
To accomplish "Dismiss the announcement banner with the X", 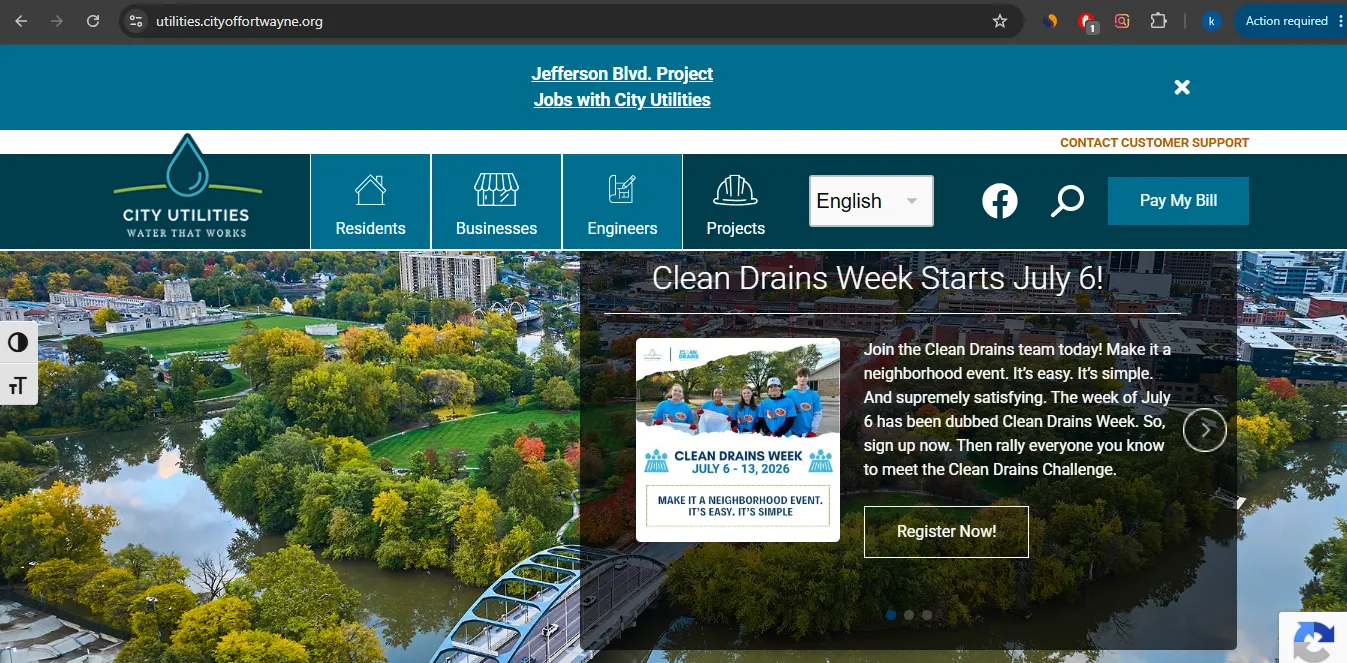I will [1182, 87].
